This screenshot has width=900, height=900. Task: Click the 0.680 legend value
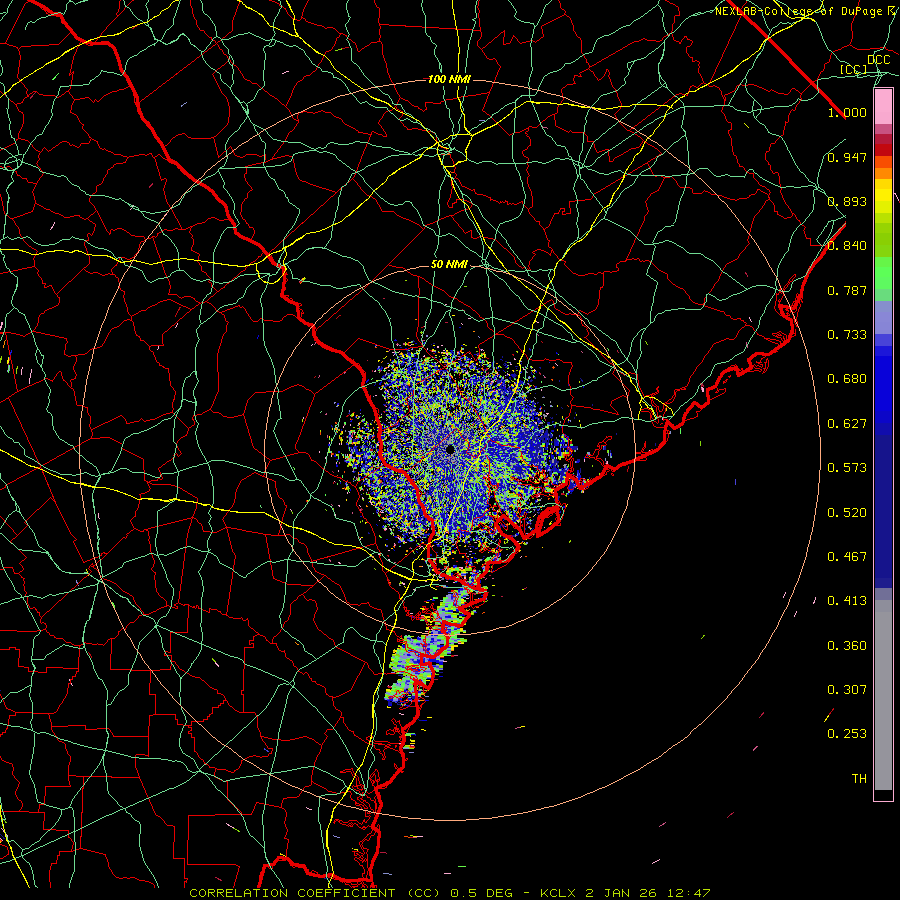point(847,379)
